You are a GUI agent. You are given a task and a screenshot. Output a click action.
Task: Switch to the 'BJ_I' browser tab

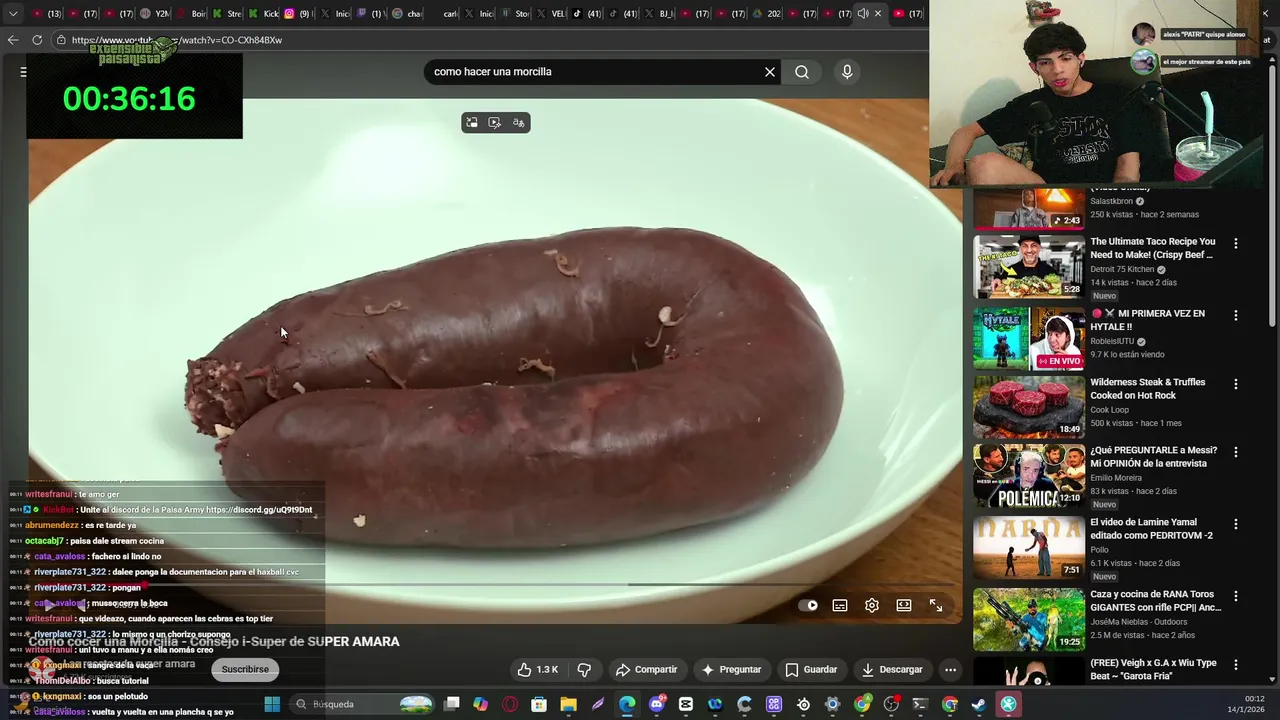(x=659, y=14)
